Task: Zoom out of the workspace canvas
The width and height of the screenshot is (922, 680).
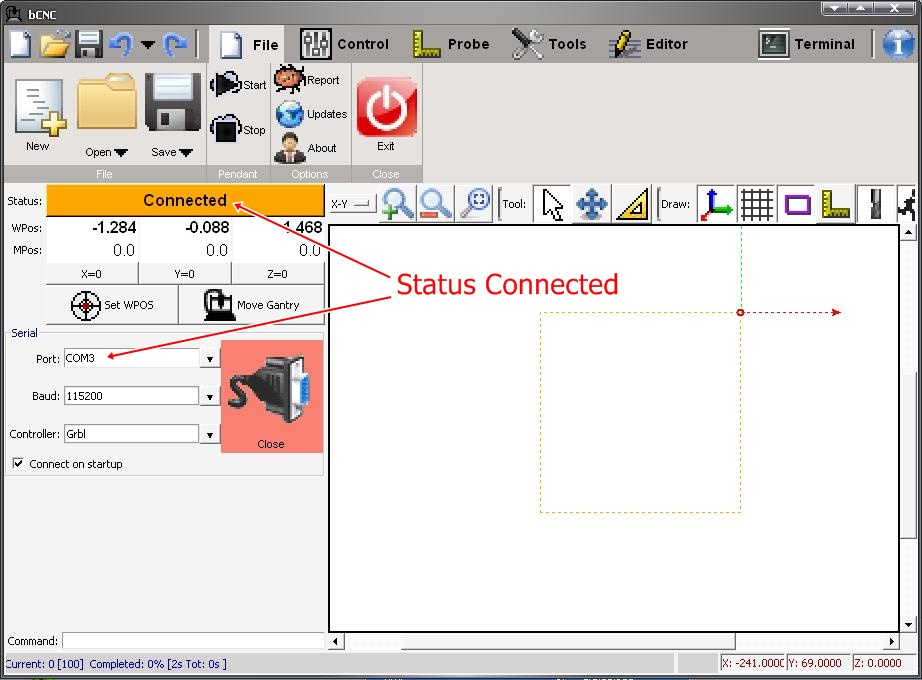Action: [435, 204]
